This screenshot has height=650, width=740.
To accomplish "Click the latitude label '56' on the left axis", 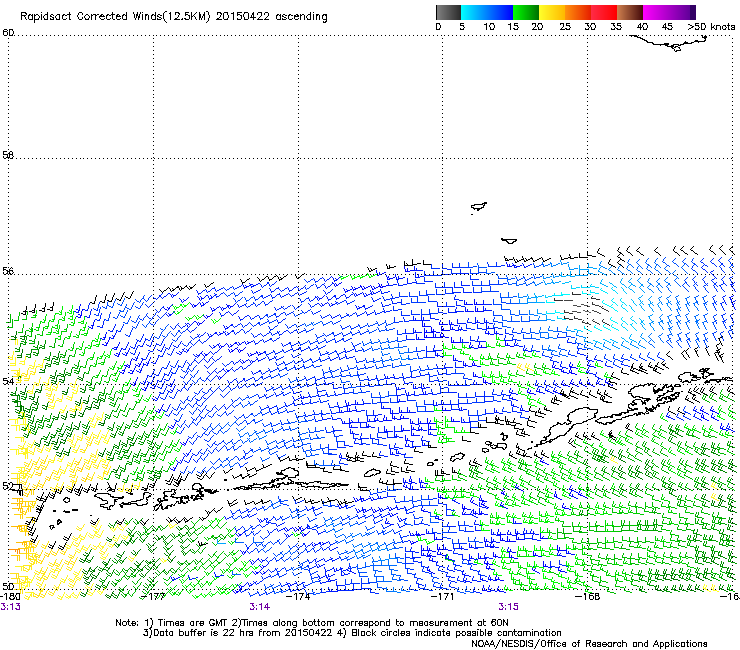I will 8,271.
